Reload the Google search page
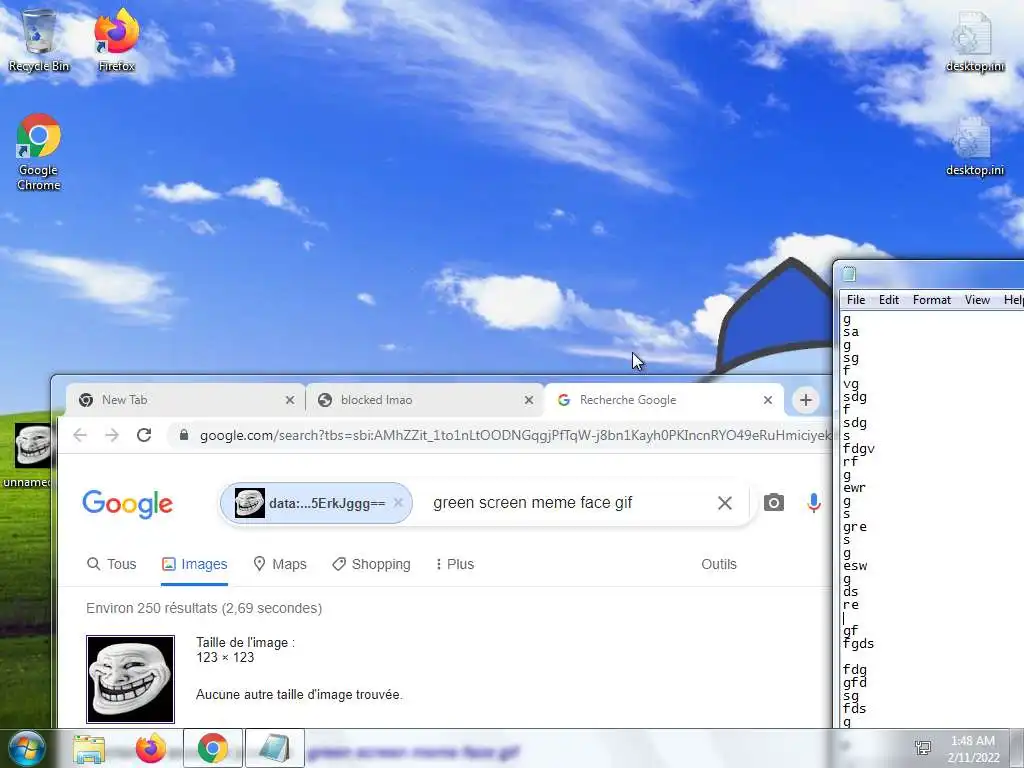The image size is (1024, 768). pos(144,435)
